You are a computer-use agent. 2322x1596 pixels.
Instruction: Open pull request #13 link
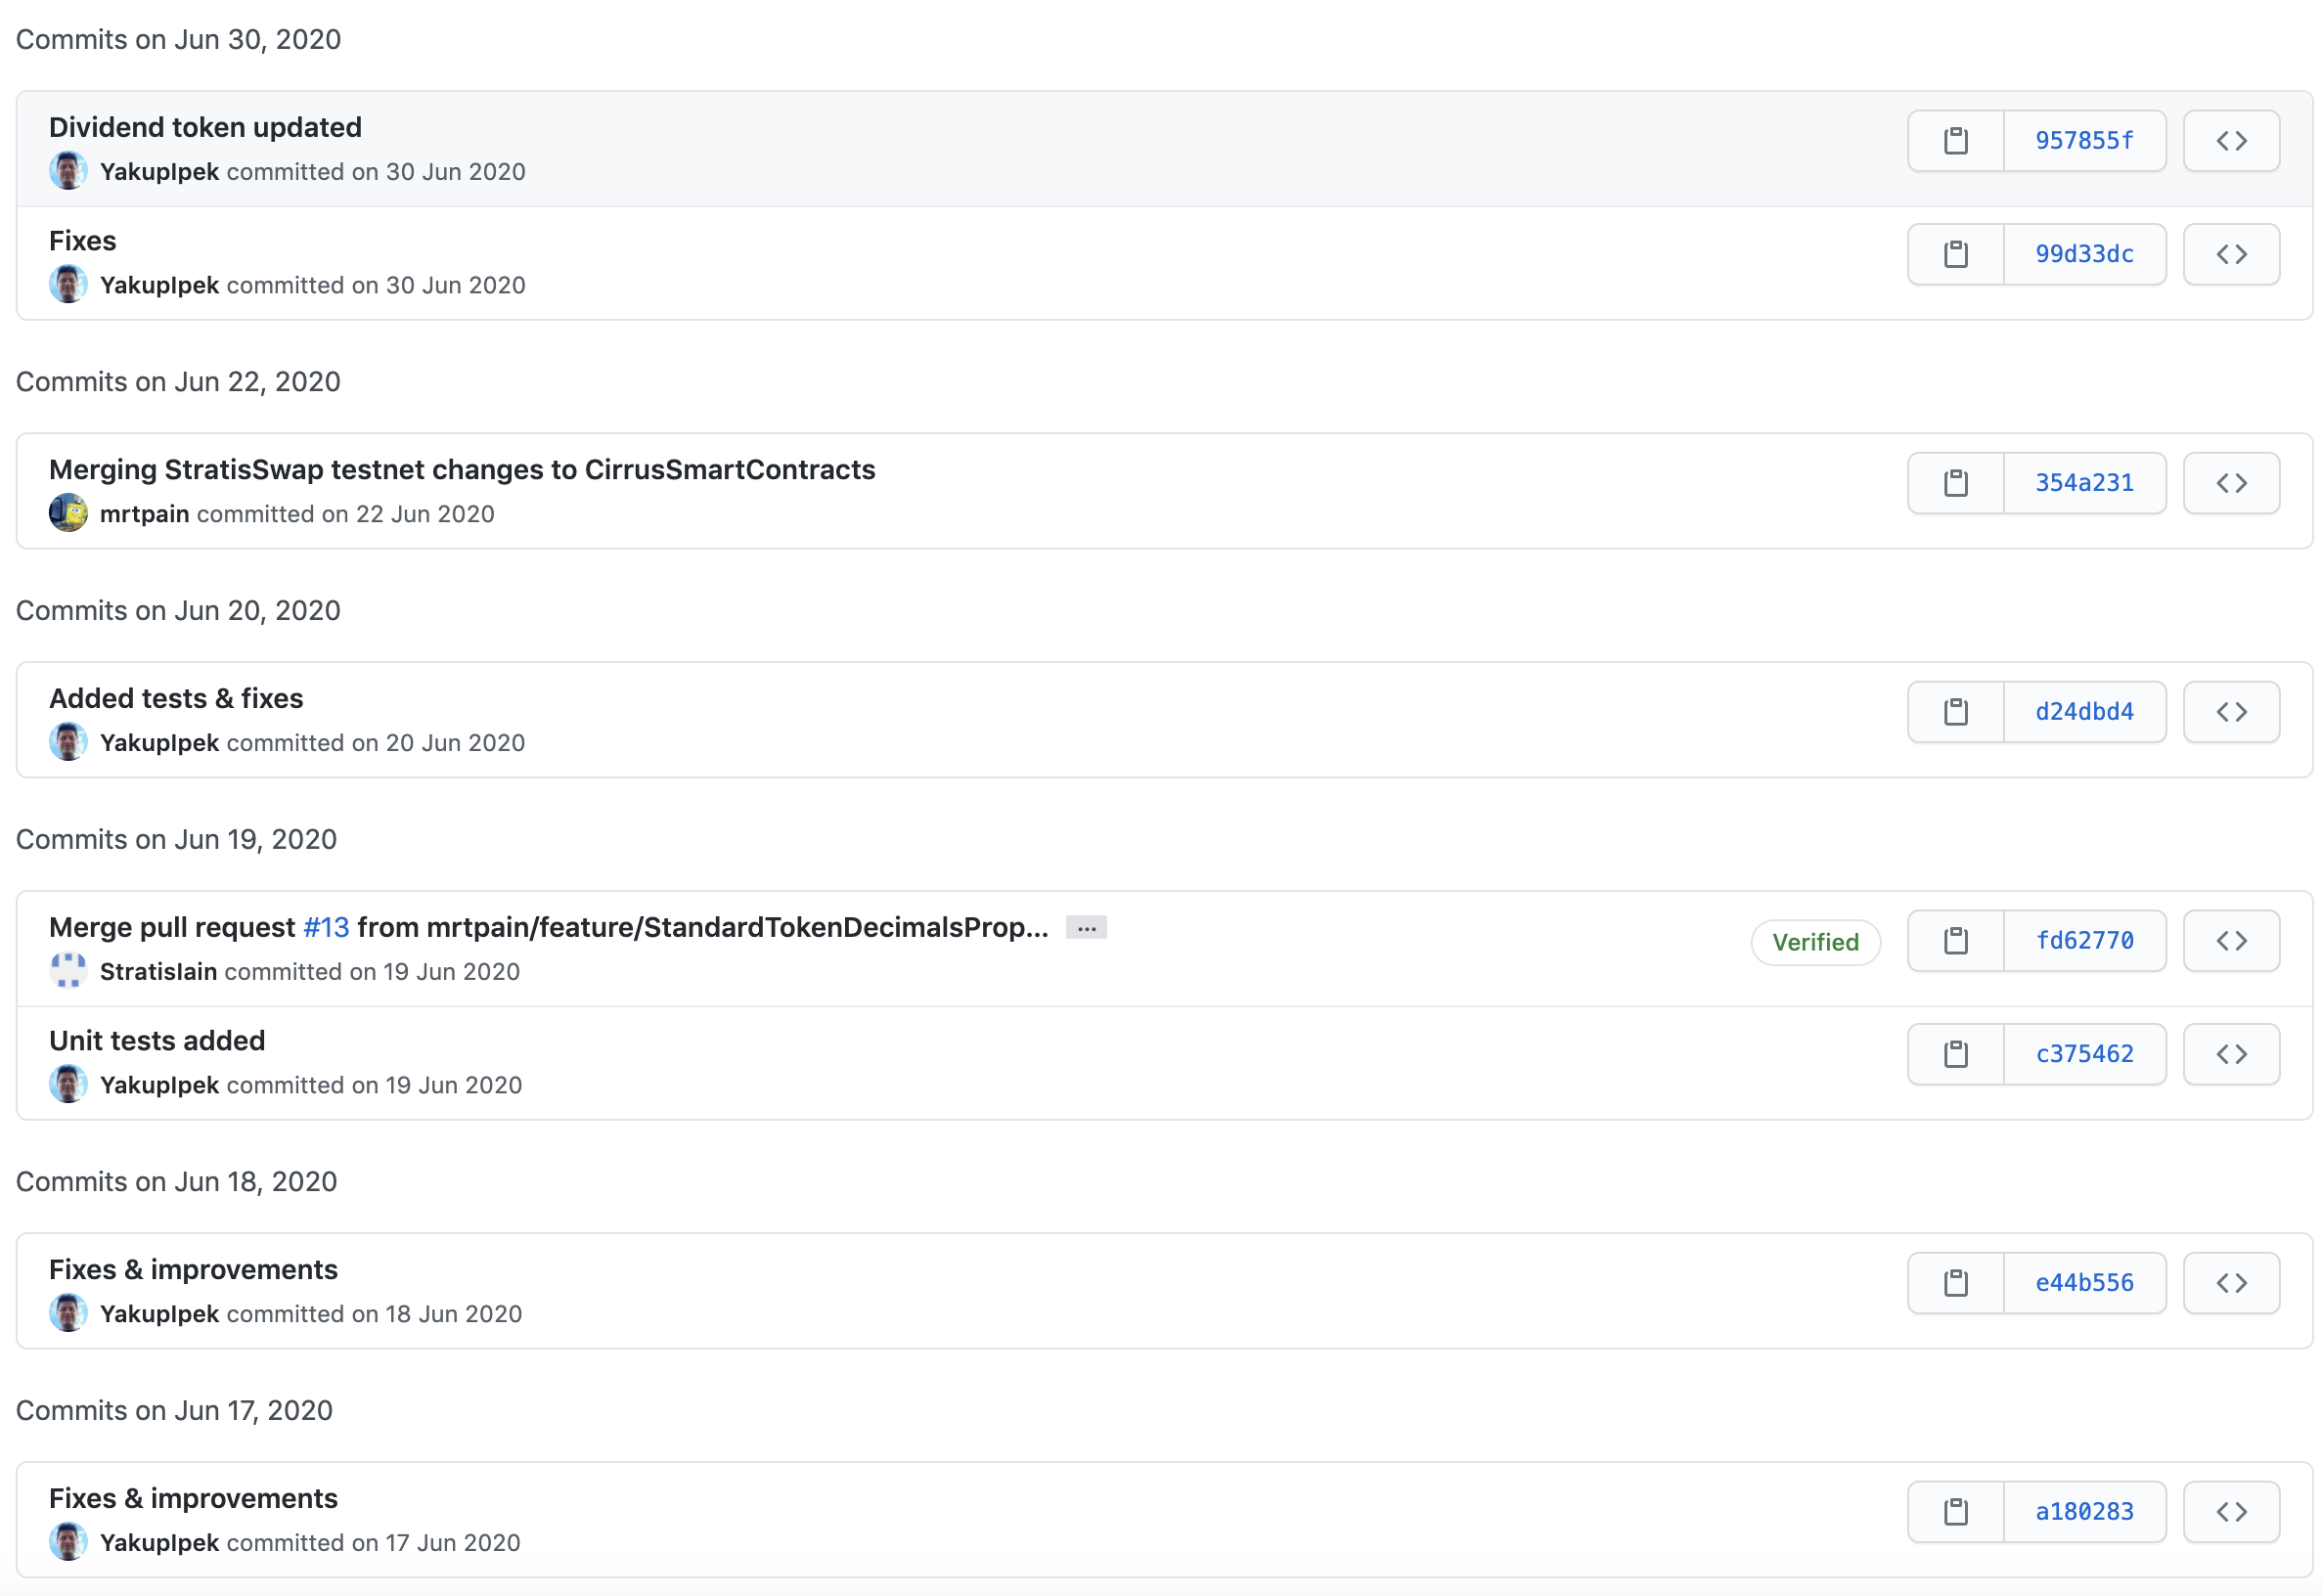tap(326, 928)
